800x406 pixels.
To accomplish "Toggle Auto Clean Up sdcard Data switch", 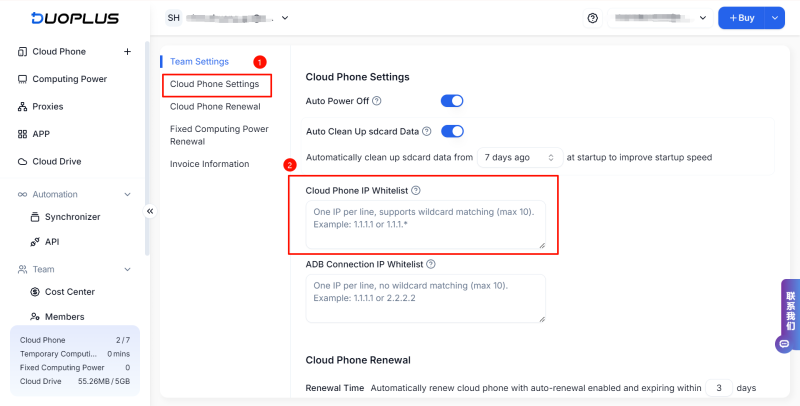I will coord(452,131).
